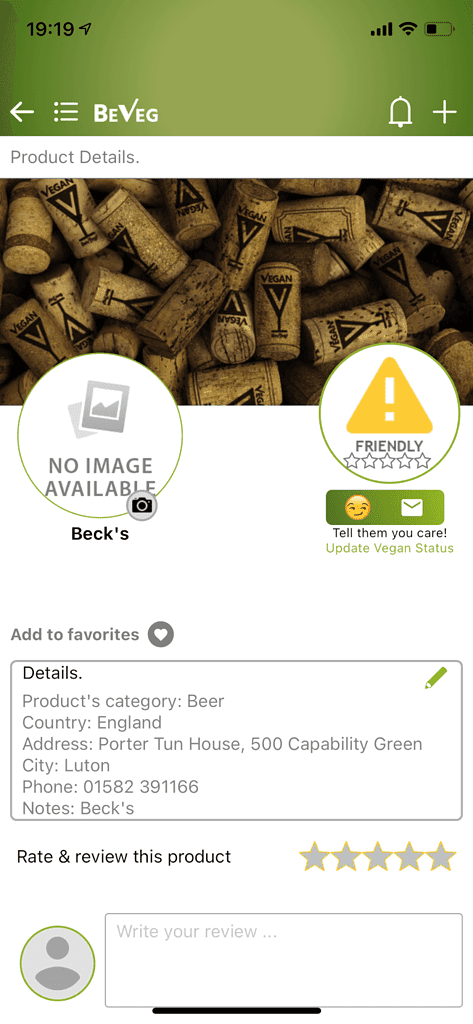Tap the Add to favorites label
473x1024 pixels.
tap(75, 634)
